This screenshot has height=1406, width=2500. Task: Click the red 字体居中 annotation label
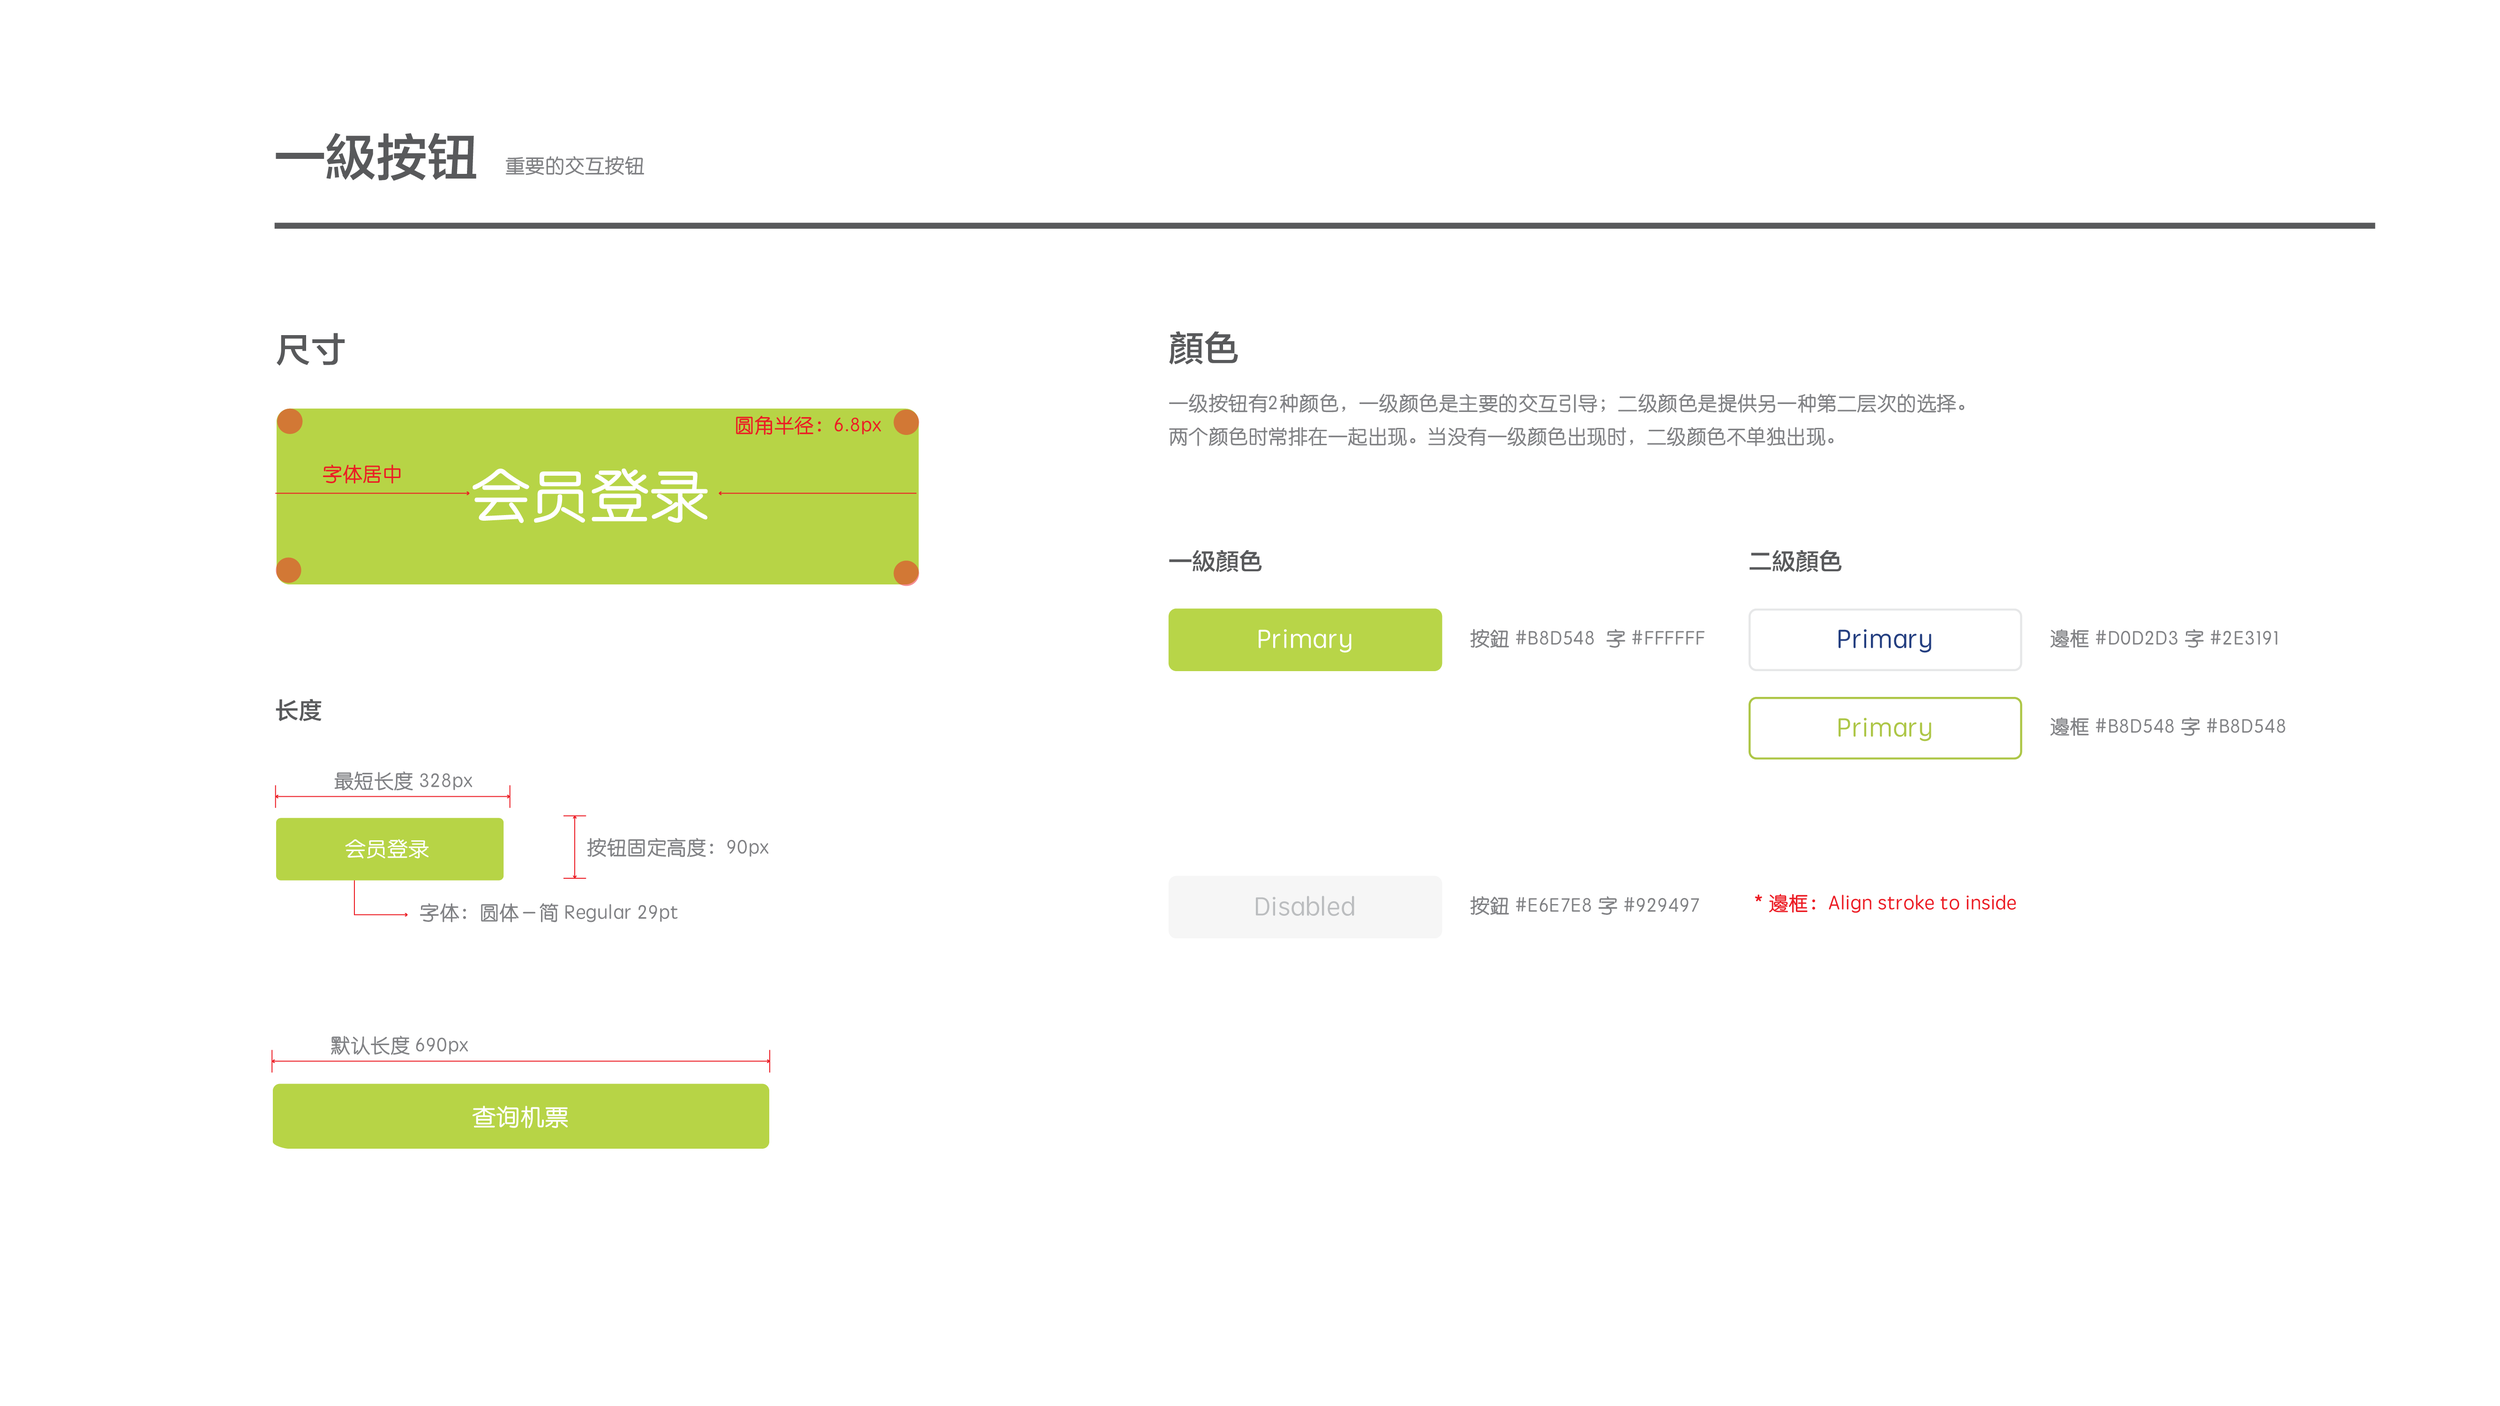coord(360,474)
